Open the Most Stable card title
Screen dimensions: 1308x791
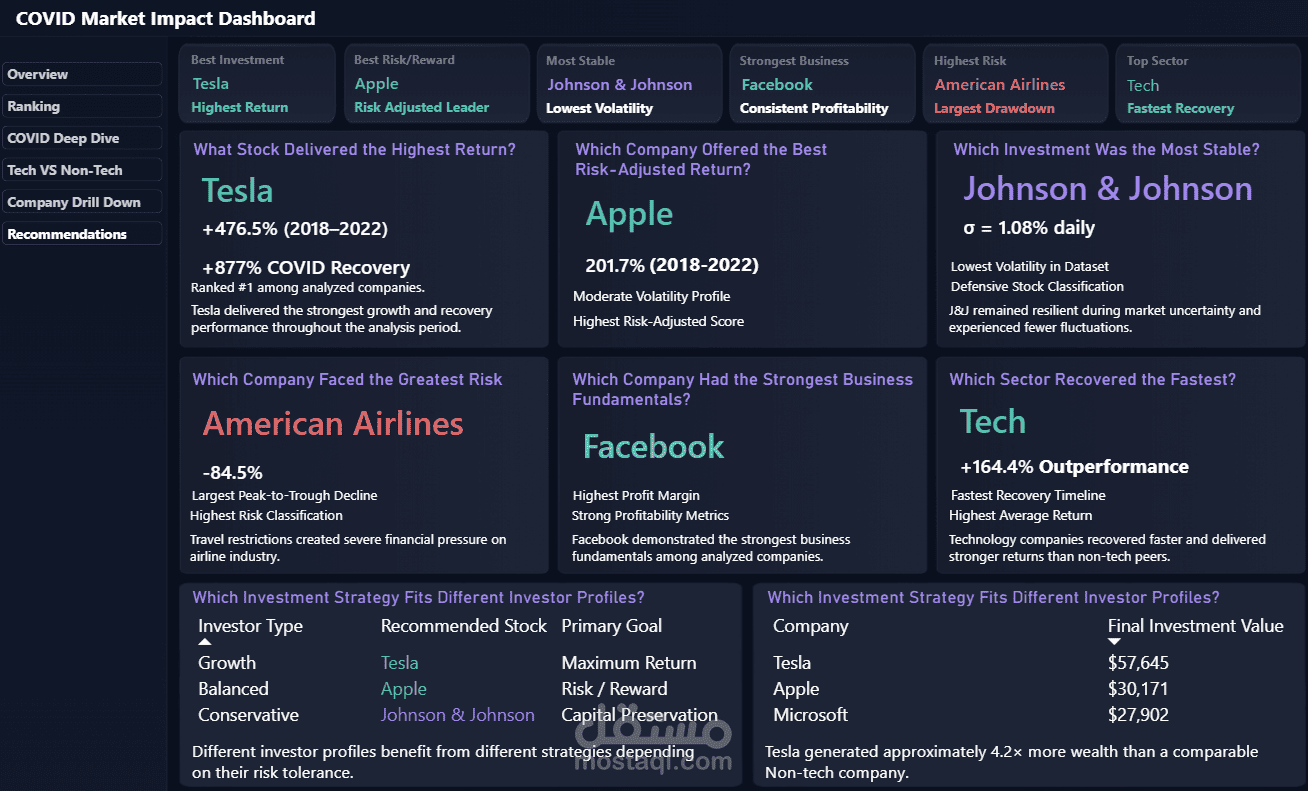tap(581, 61)
